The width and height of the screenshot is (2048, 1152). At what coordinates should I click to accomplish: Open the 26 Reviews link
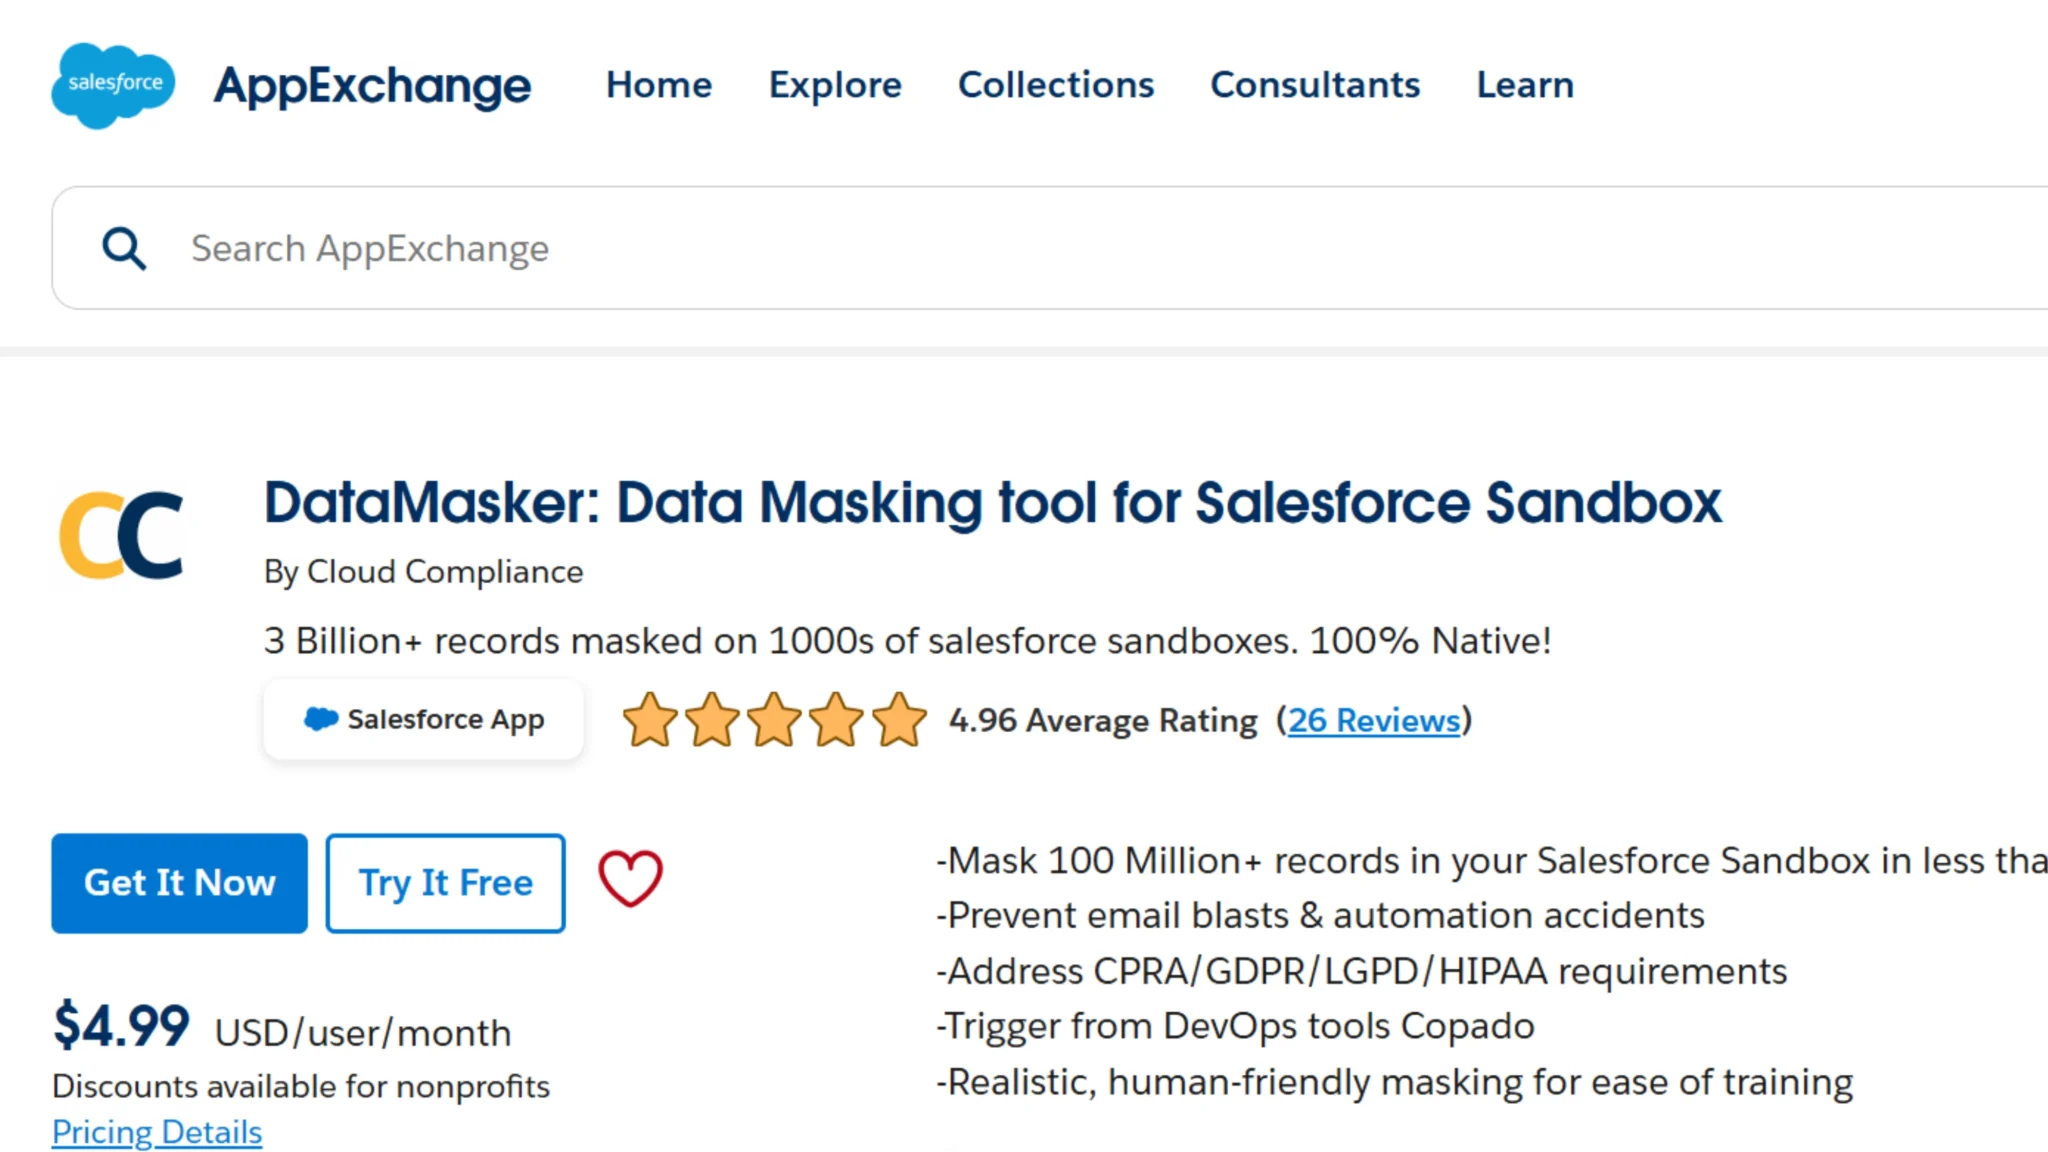click(1373, 720)
